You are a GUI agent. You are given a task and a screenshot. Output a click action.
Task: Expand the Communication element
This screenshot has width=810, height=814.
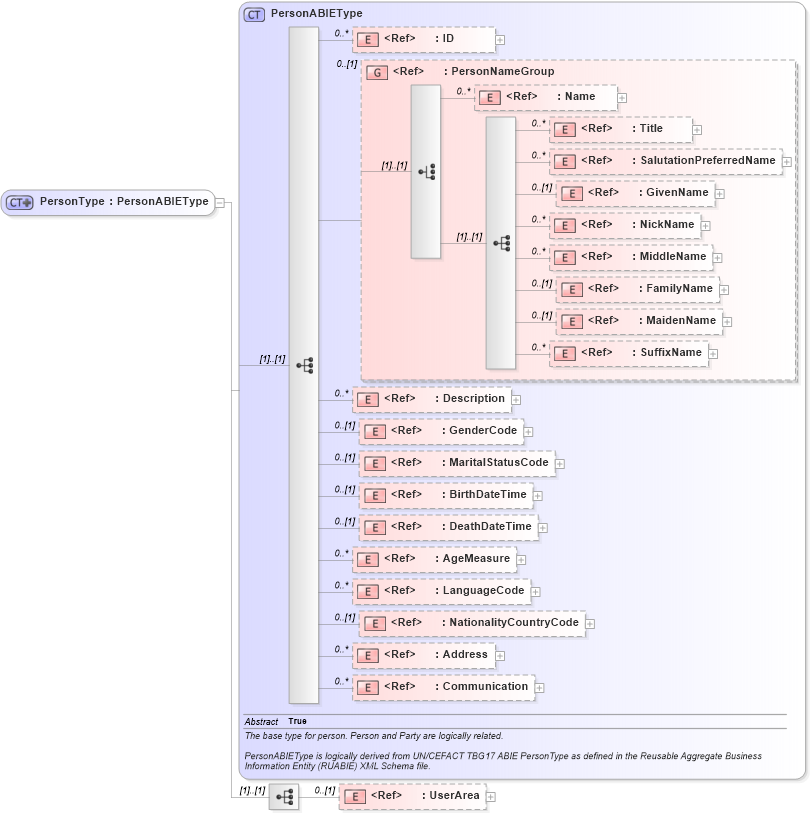point(539,687)
